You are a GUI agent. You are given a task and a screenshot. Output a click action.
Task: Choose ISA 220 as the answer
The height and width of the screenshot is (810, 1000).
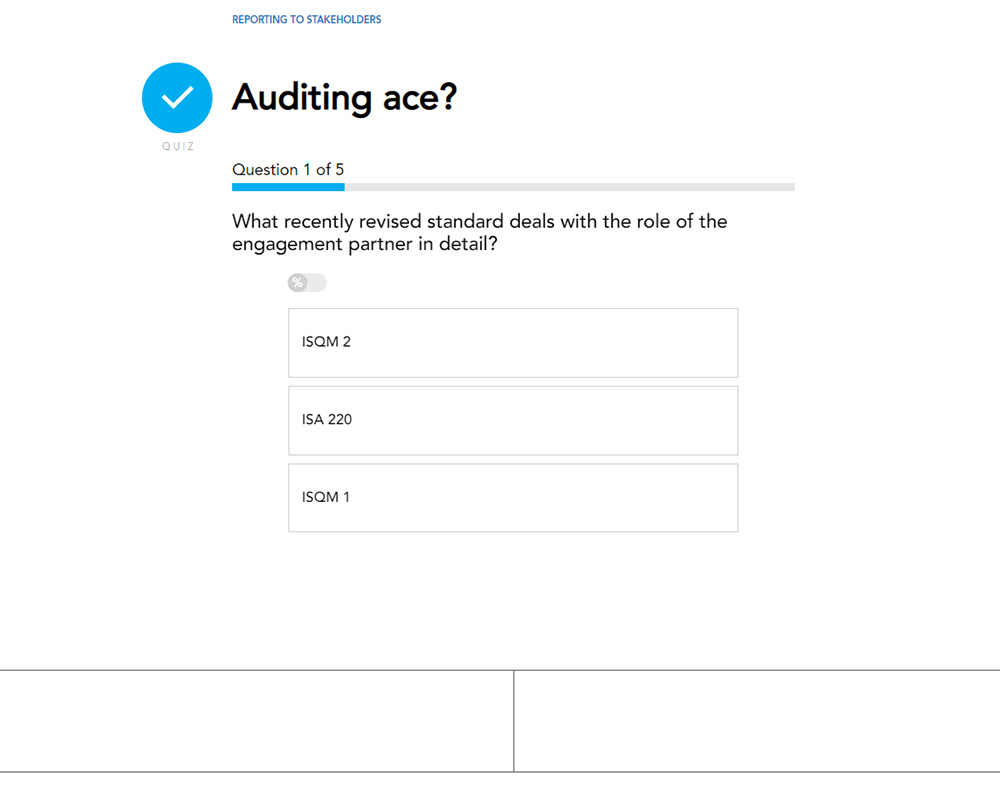click(513, 420)
